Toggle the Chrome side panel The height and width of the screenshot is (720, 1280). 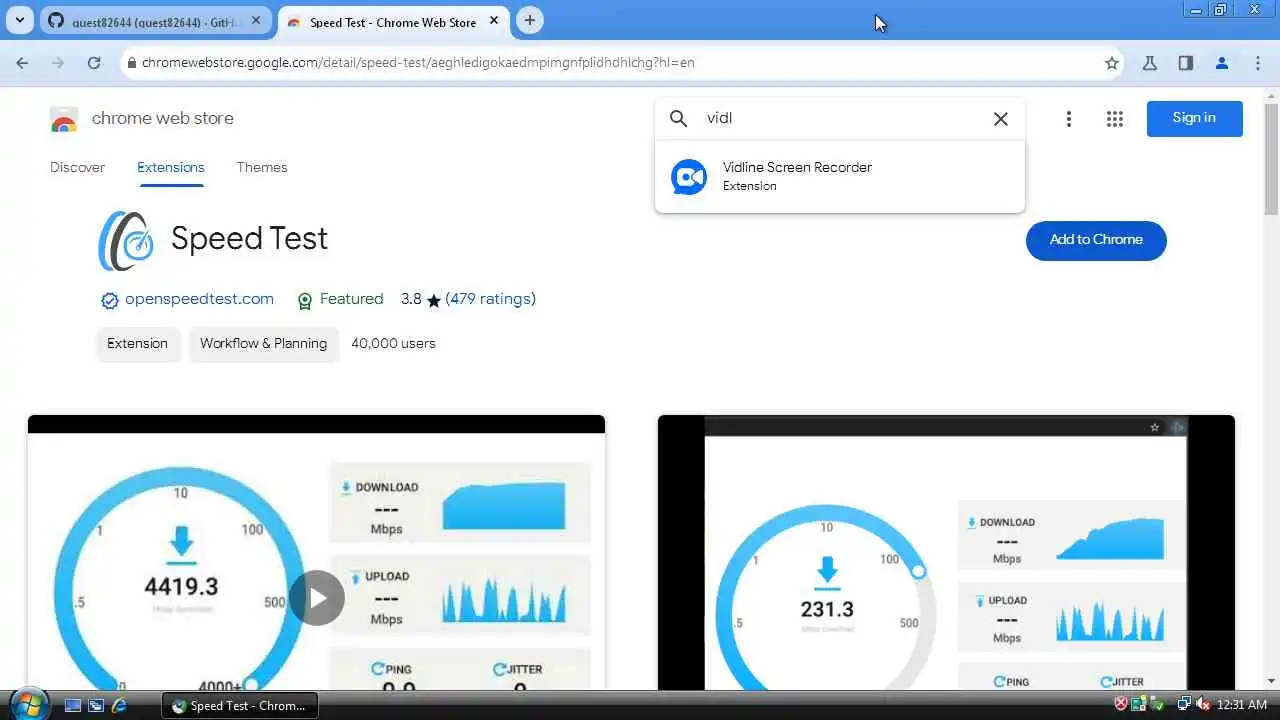(1185, 63)
